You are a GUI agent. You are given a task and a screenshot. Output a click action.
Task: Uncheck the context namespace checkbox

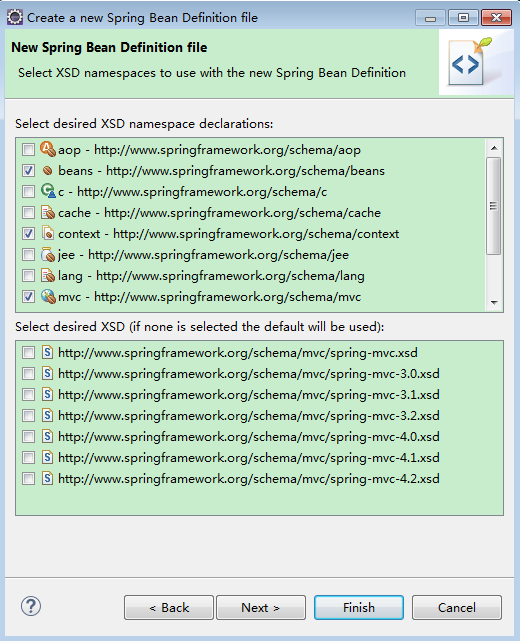point(28,233)
